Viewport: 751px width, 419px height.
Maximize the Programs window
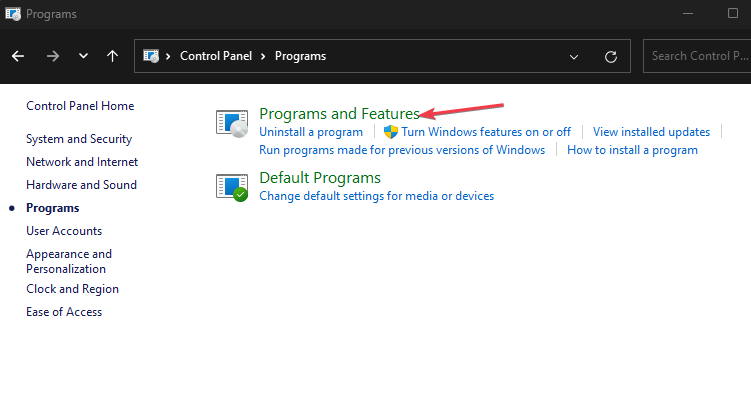tap(733, 13)
